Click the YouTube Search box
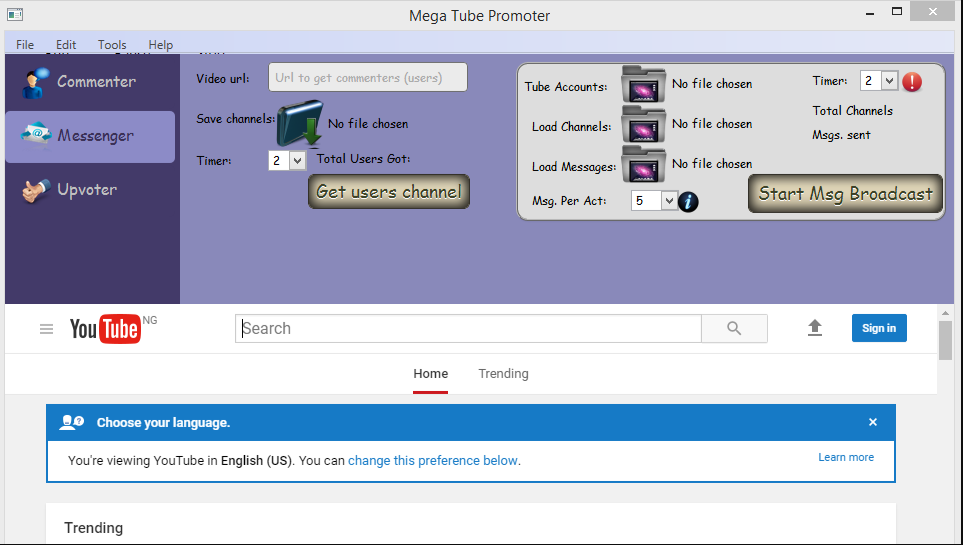Image resolution: width=963 pixels, height=545 pixels. [x=468, y=329]
